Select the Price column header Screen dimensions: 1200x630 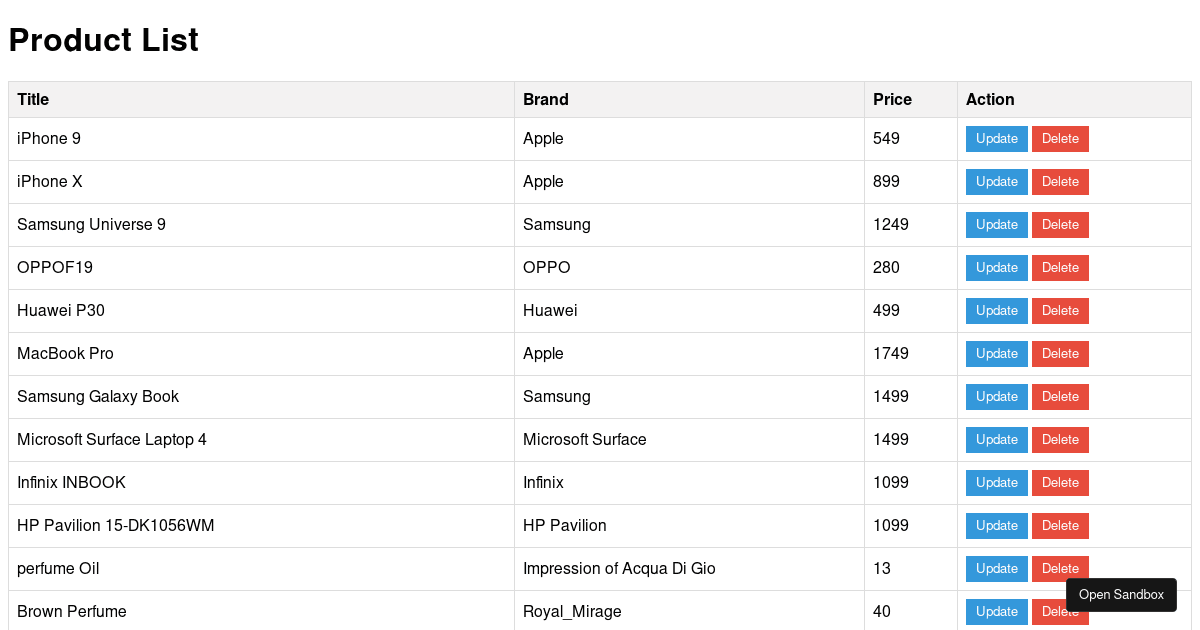pyautogui.click(x=910, y=100)
